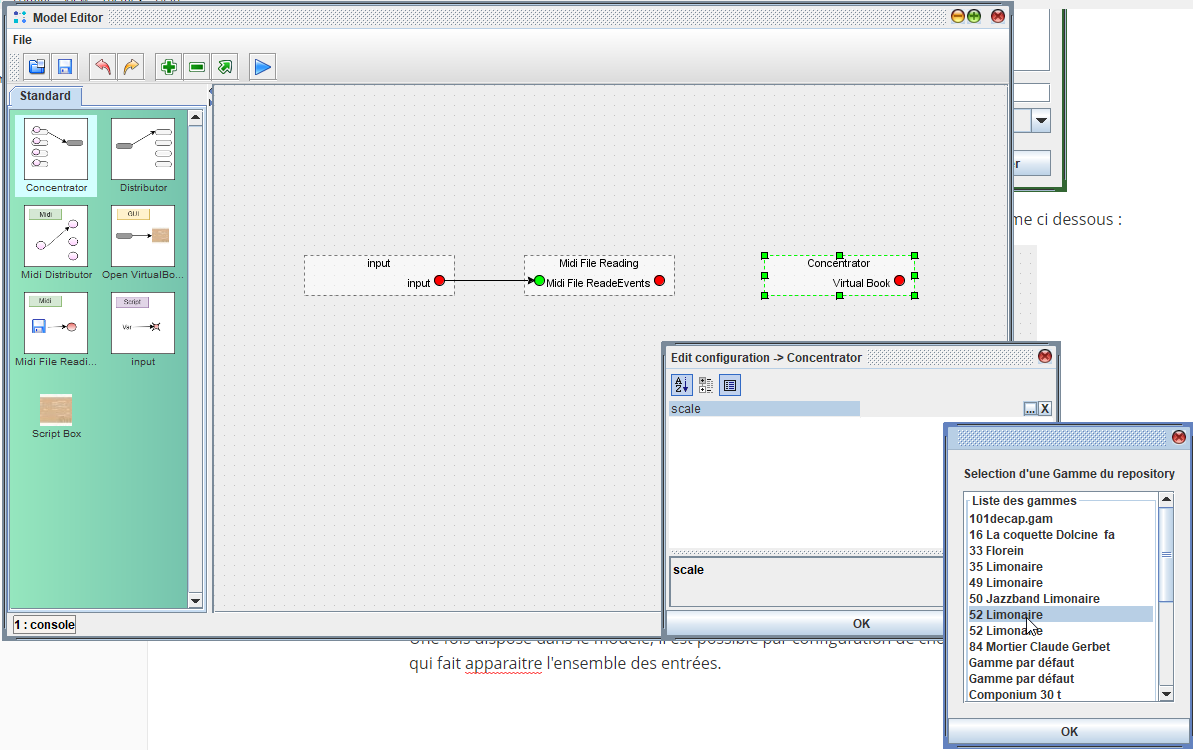The image size is (1193, 750).
Task: Click the green plus toolbar icon
Action: 169,67
